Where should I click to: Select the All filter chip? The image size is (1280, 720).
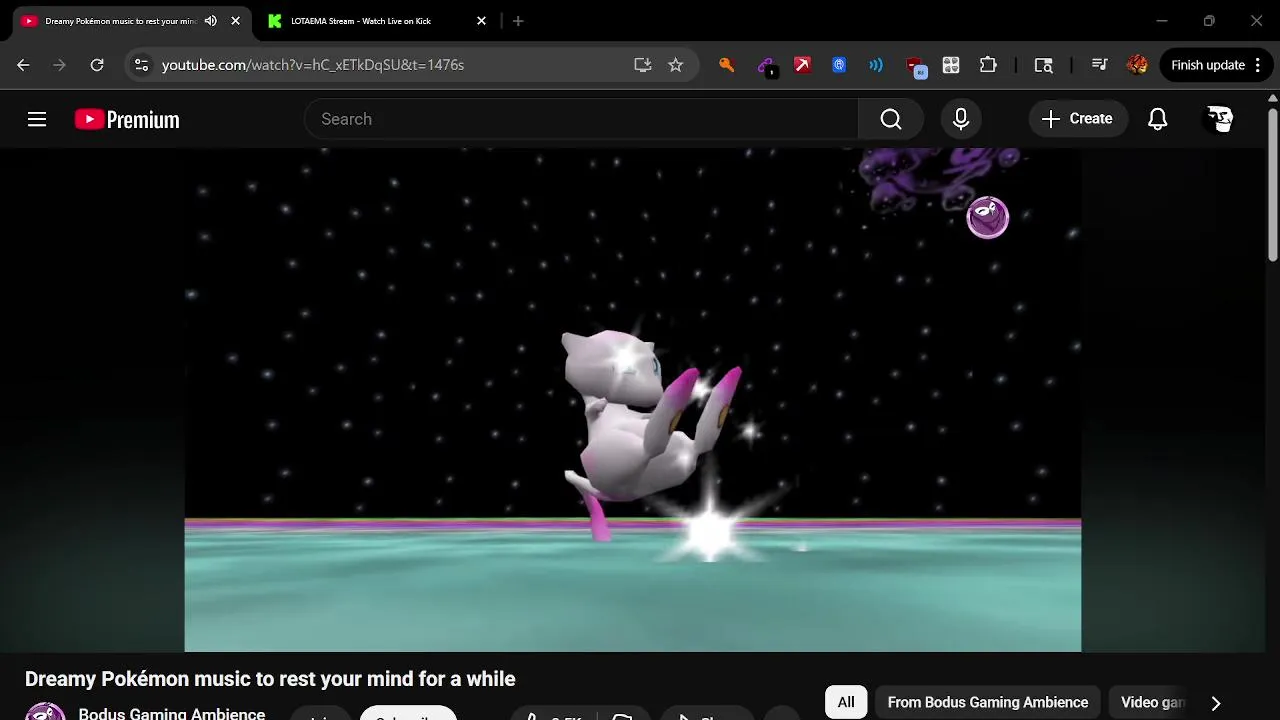(x=846, y=702)
